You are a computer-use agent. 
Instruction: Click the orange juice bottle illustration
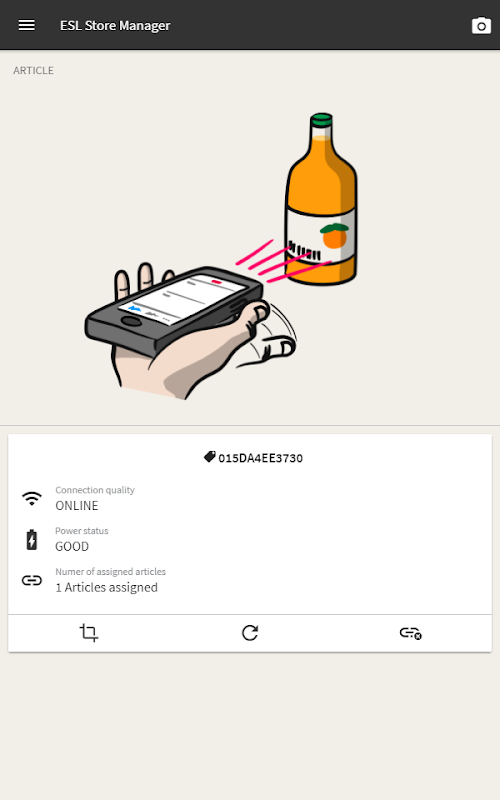(x=321, y=199)
